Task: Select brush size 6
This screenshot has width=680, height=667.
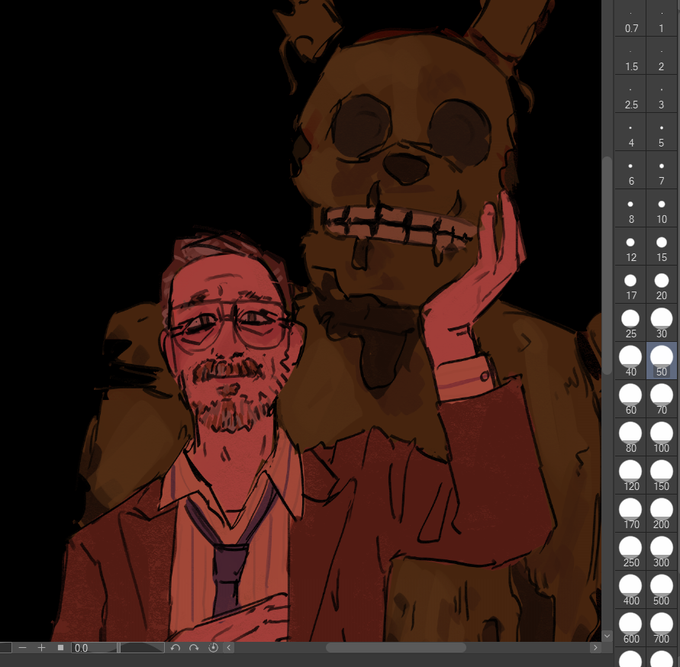Action: [x=631, y=170]
